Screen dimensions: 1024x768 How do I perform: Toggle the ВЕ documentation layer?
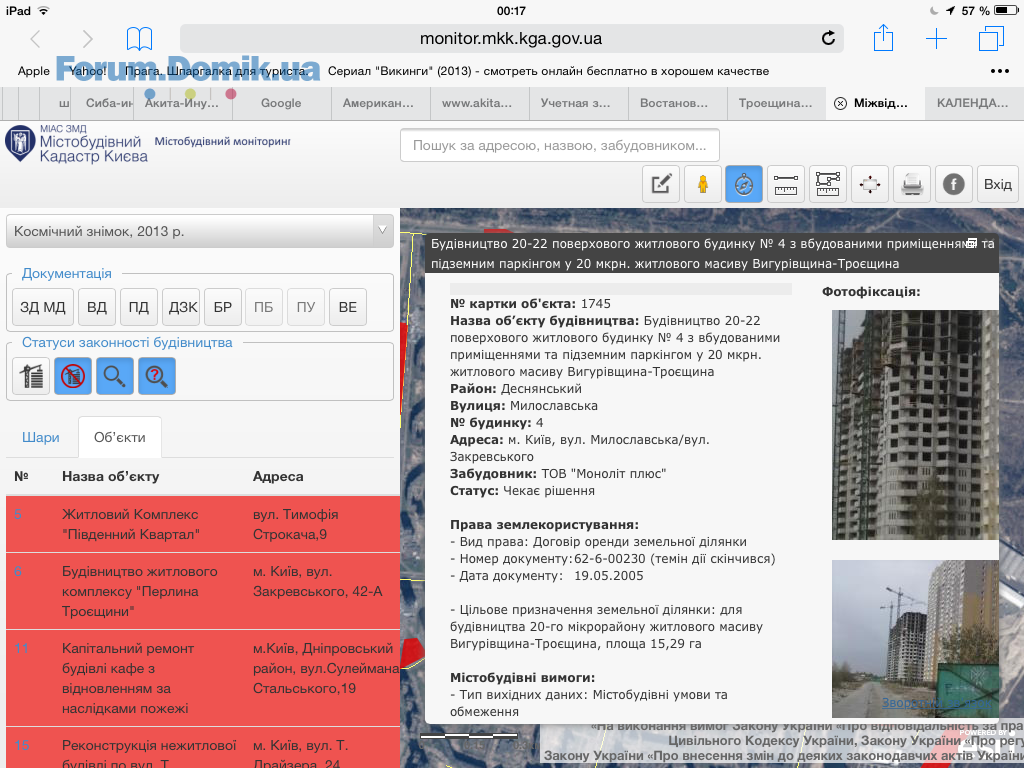point(348,307)
